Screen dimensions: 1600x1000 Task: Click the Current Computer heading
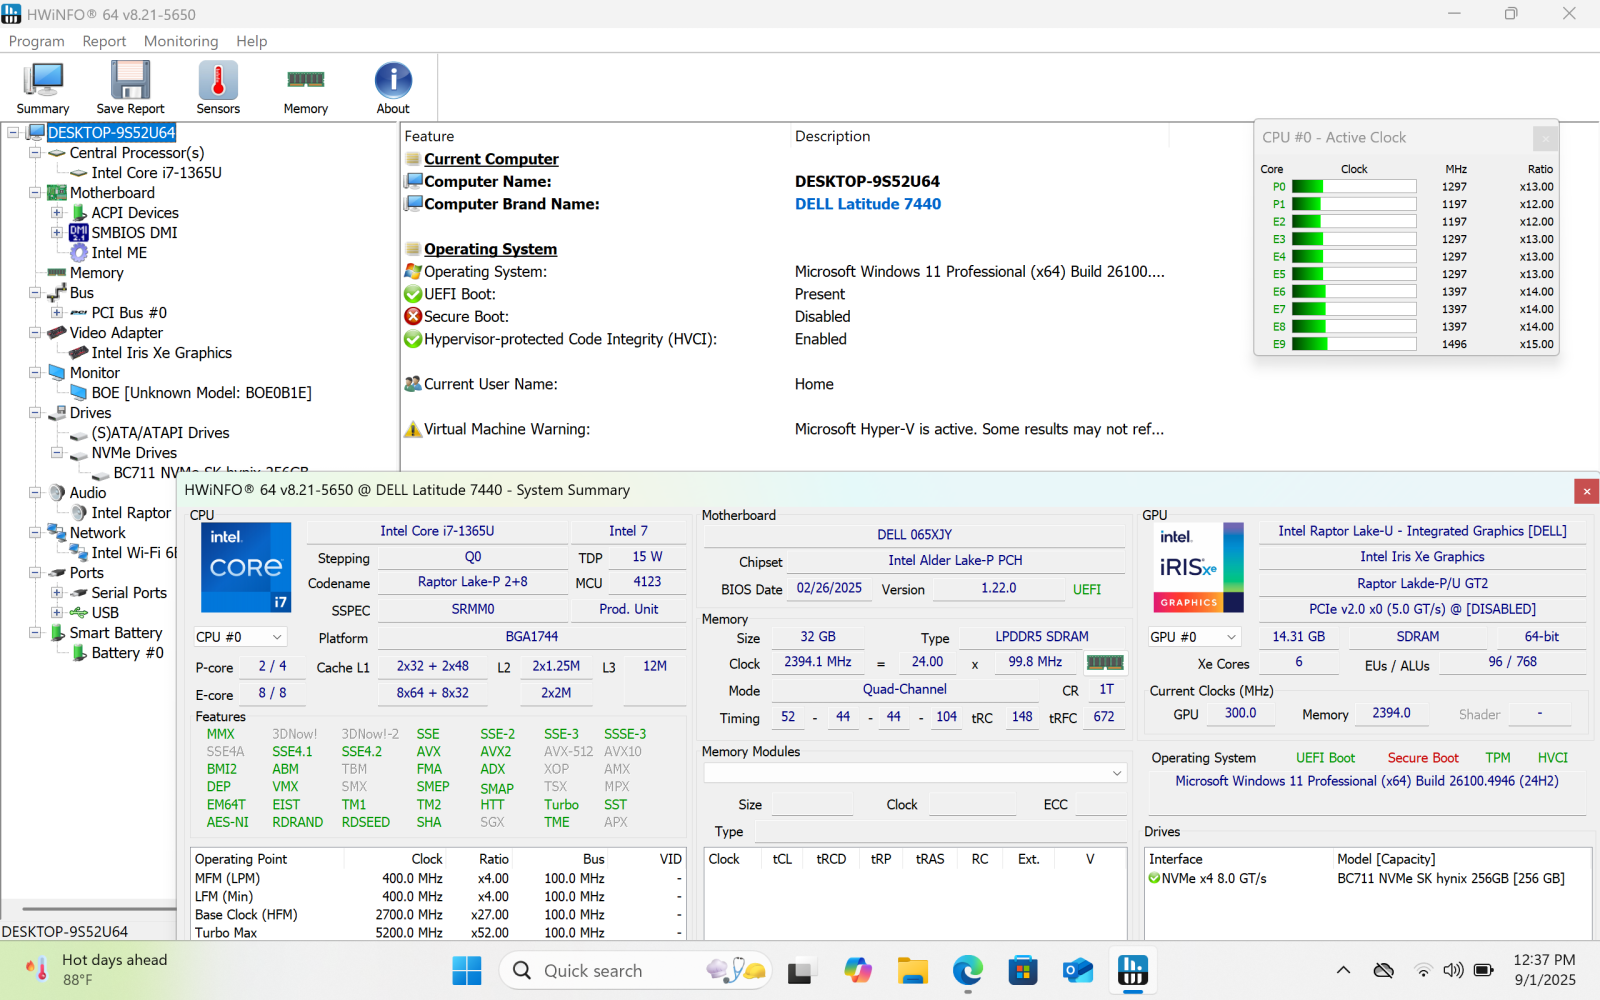tap(491, 159)
